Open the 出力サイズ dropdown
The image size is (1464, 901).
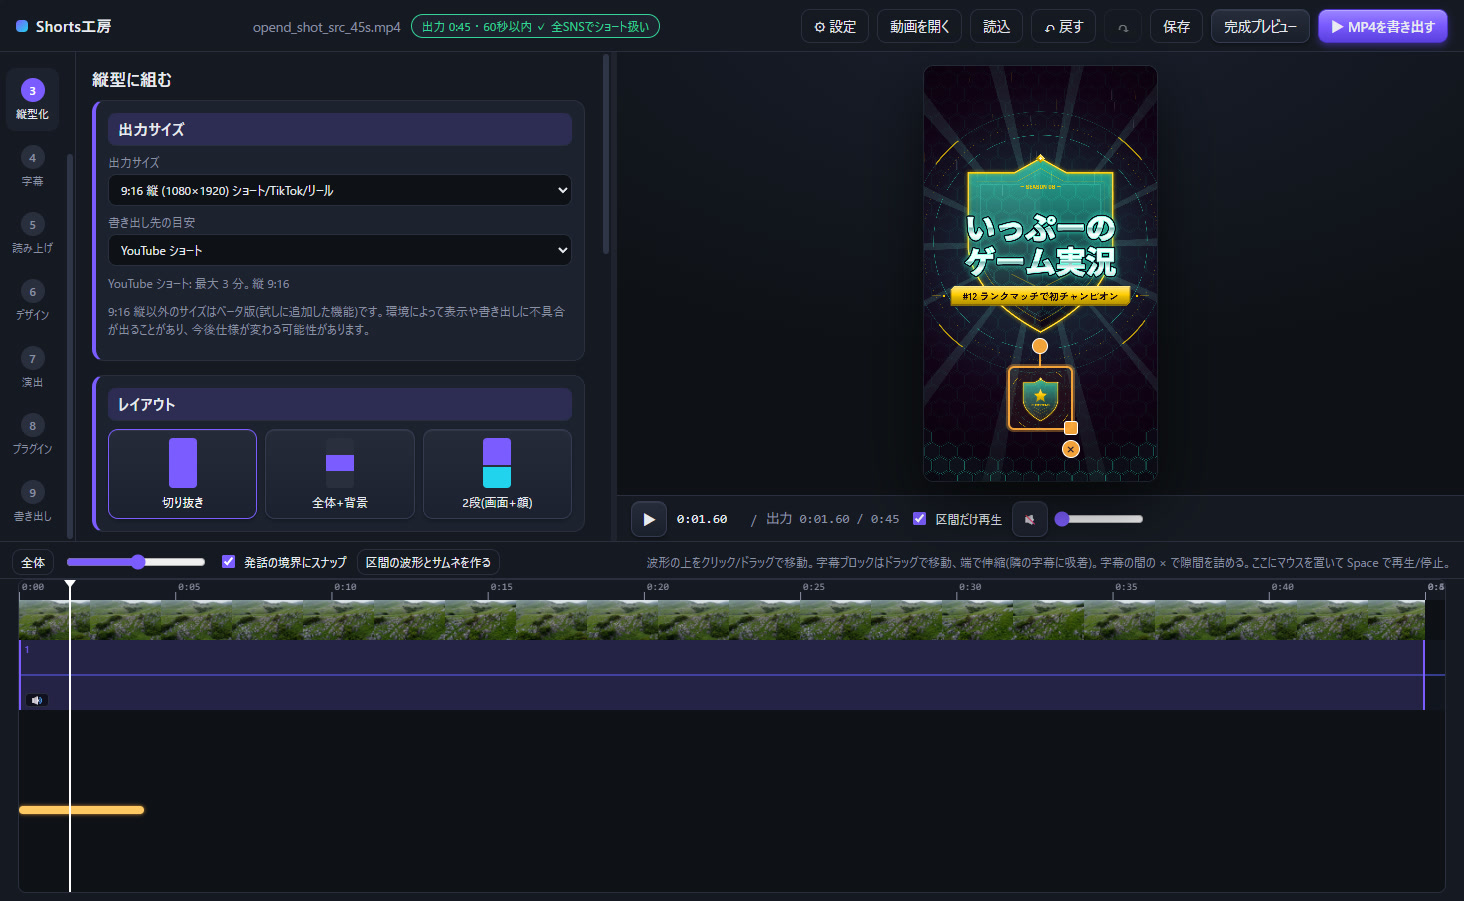(x=340, y=190)
